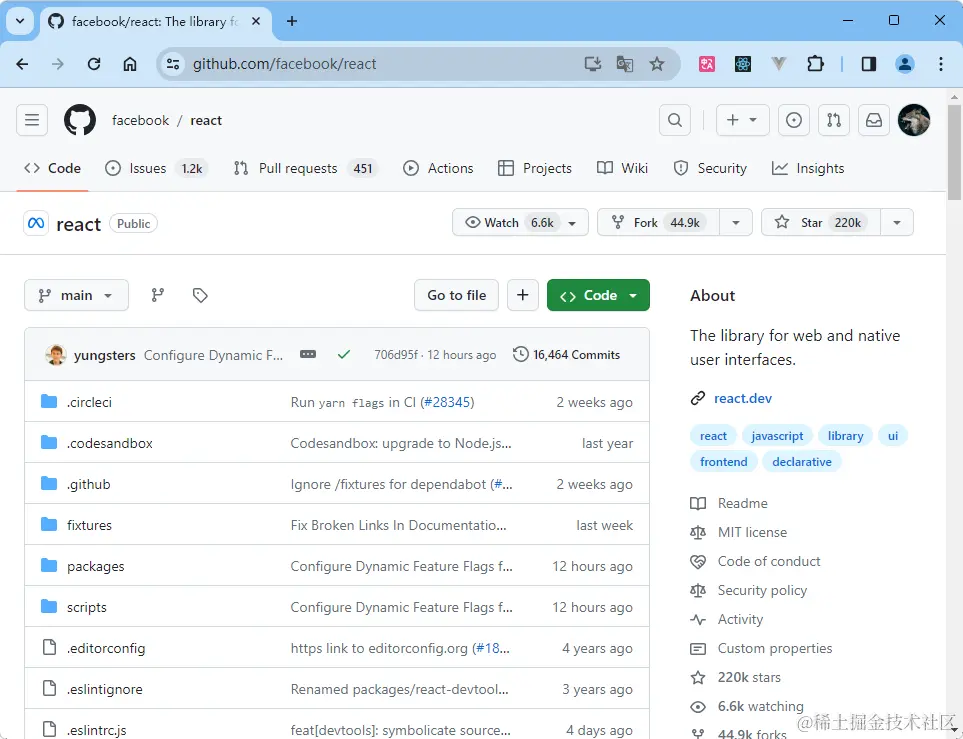The width and height of the screenshot is (963, 739).
Task: Open react.dev website link
Action: tap(743, 398)
